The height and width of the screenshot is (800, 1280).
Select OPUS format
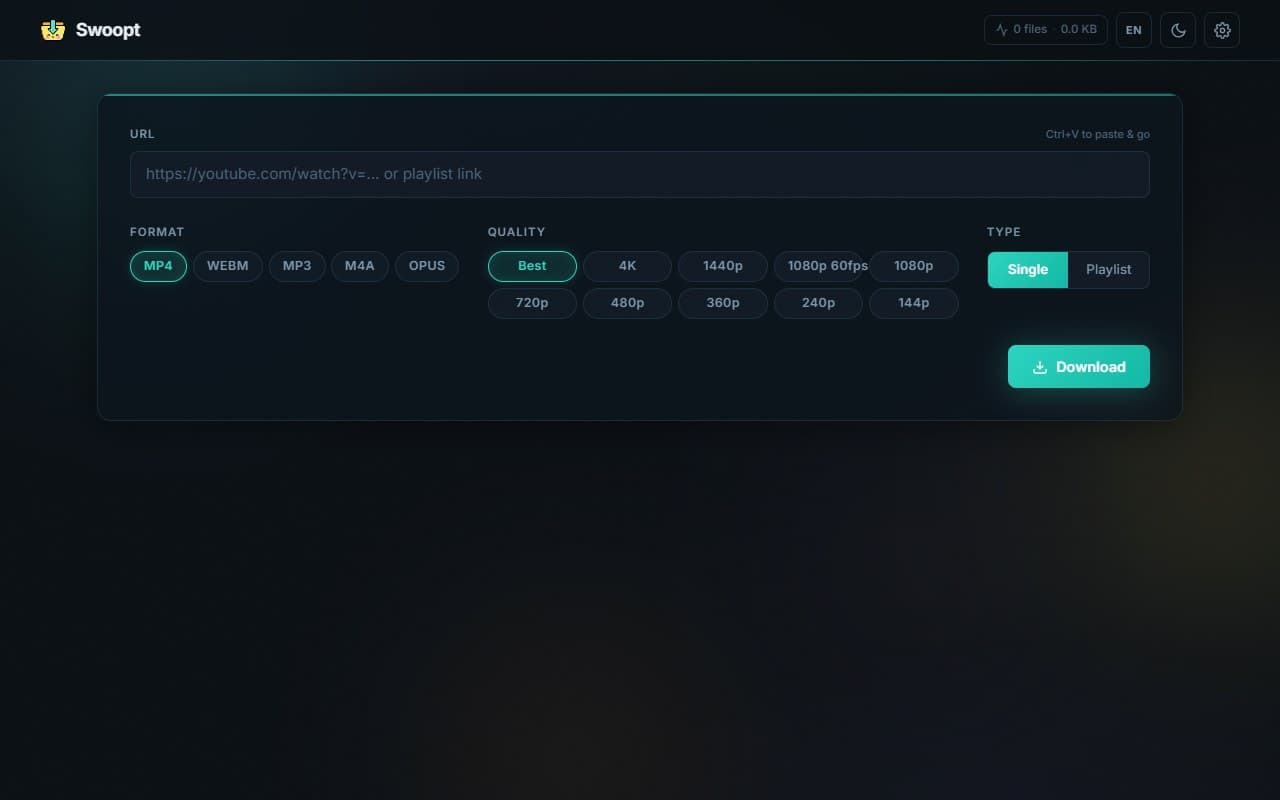coord(427,266)
